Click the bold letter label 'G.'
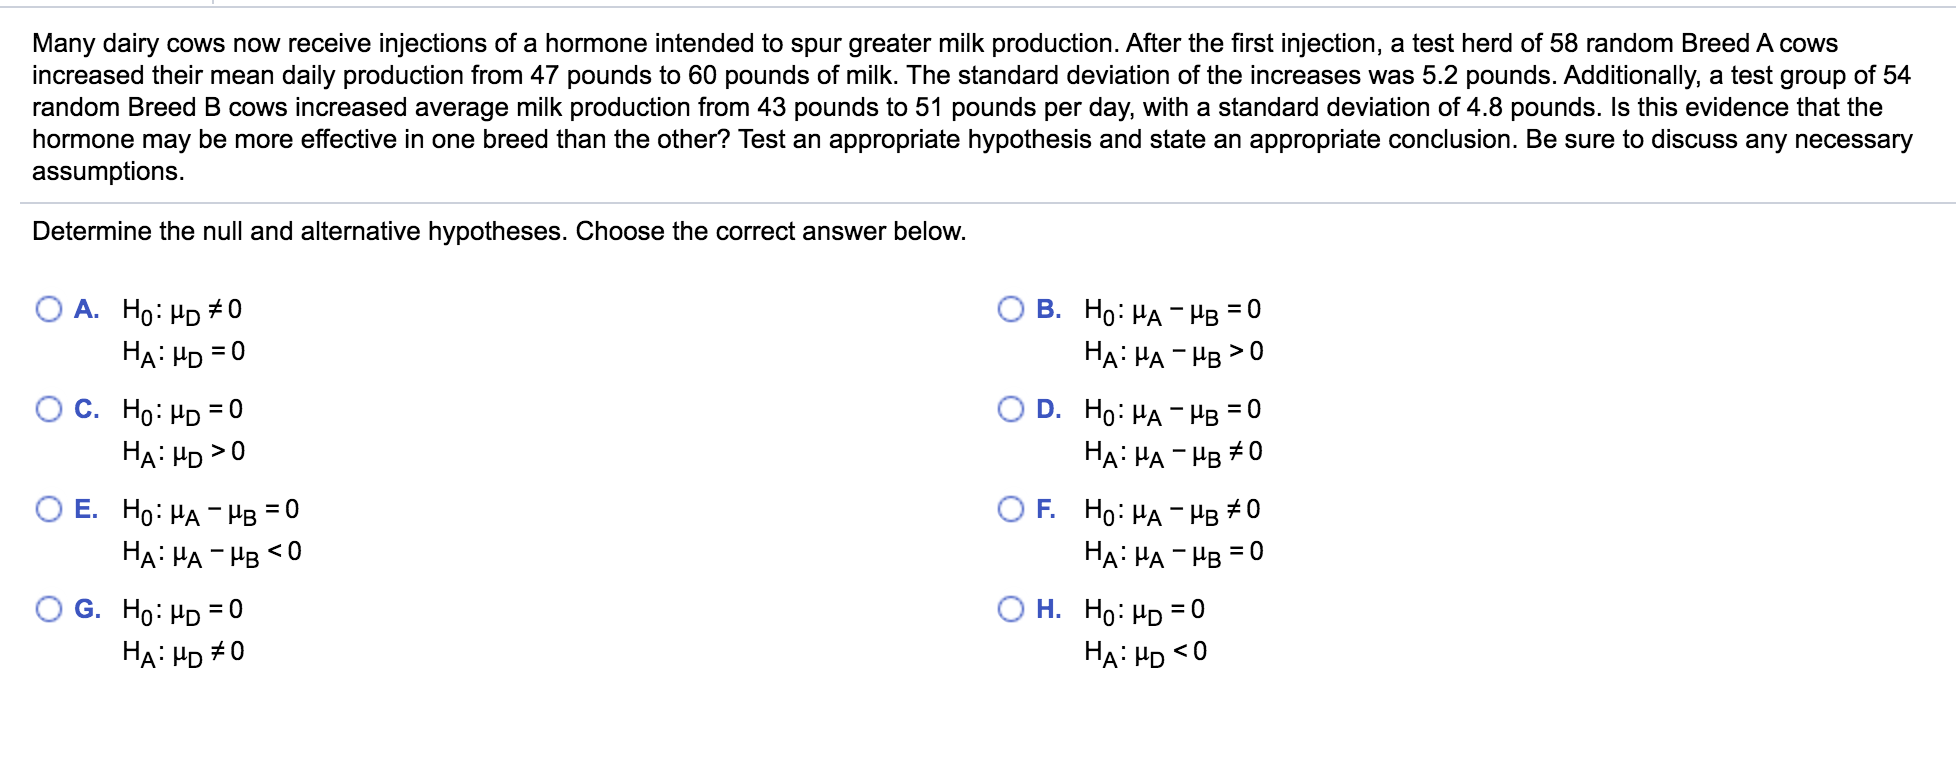1956x758 pixels. pos(88,609)
